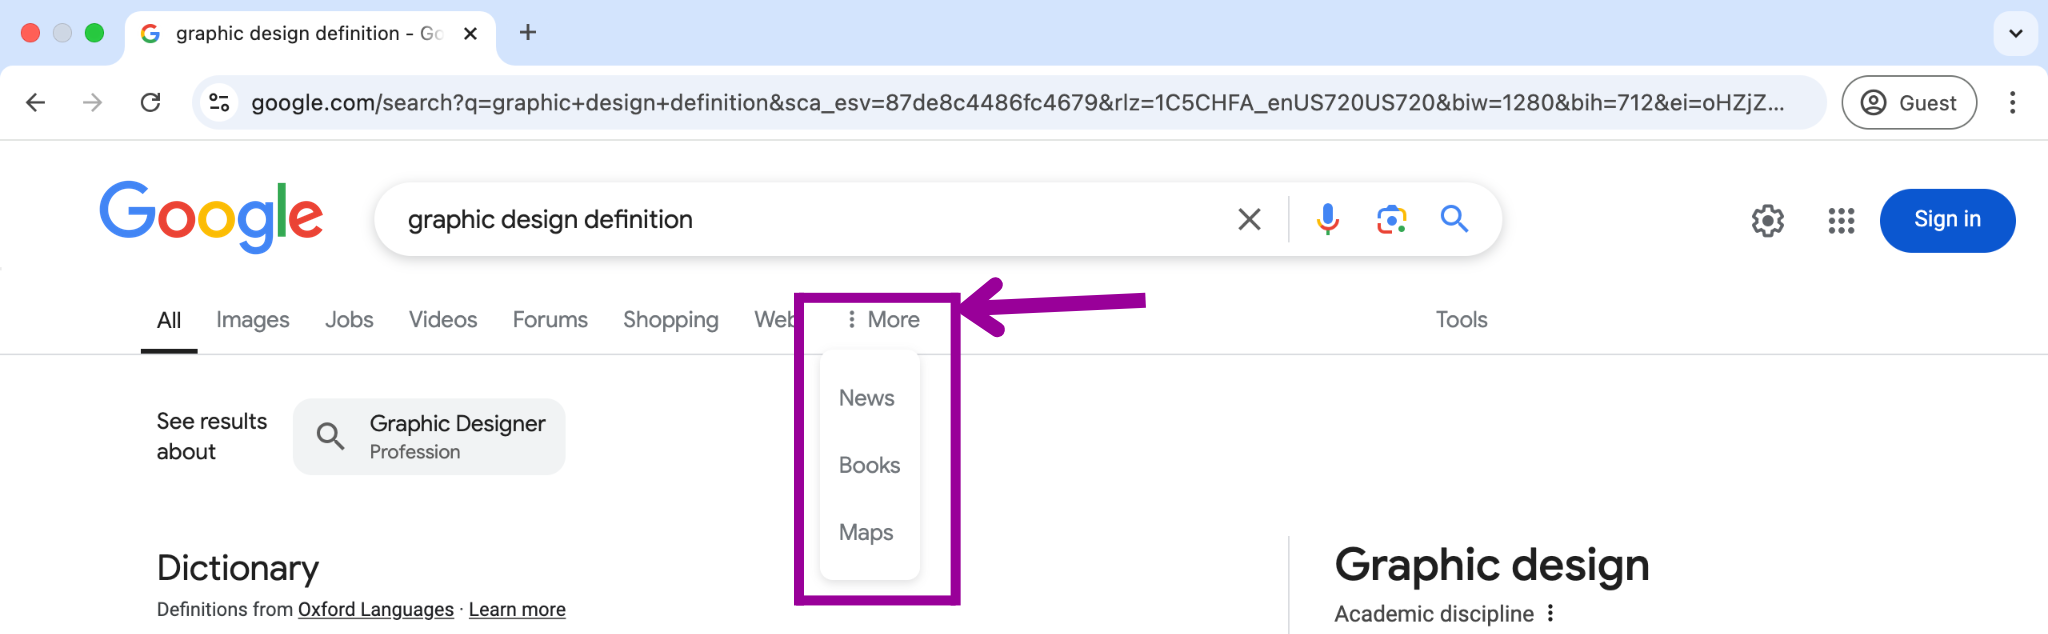Click the Dictionary heading
2048x634 pixels.
tap(238, 568)
